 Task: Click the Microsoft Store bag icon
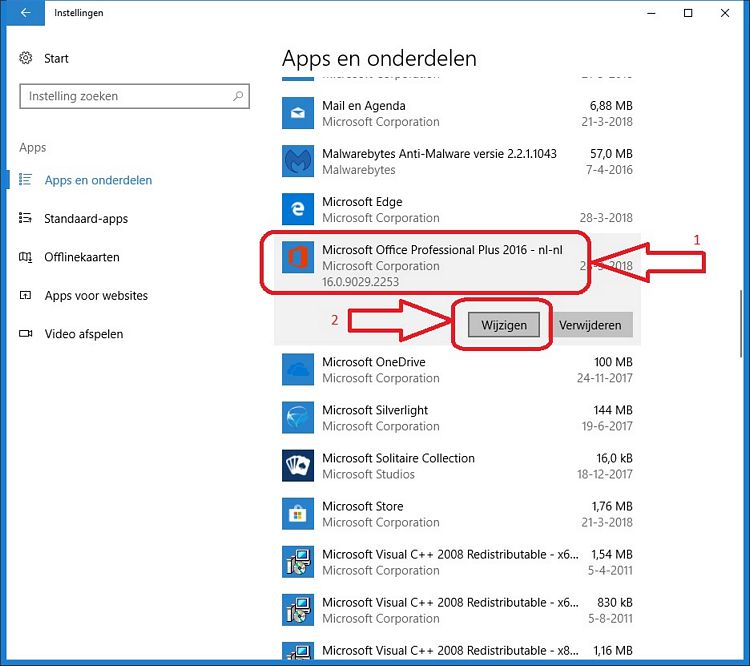[298, 514]
